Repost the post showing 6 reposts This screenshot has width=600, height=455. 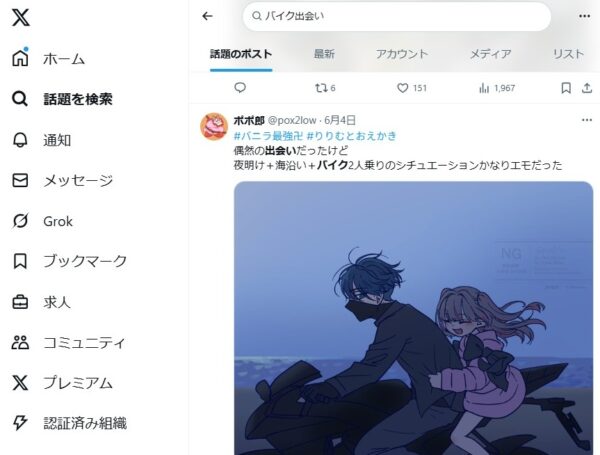tap(325, 88)
